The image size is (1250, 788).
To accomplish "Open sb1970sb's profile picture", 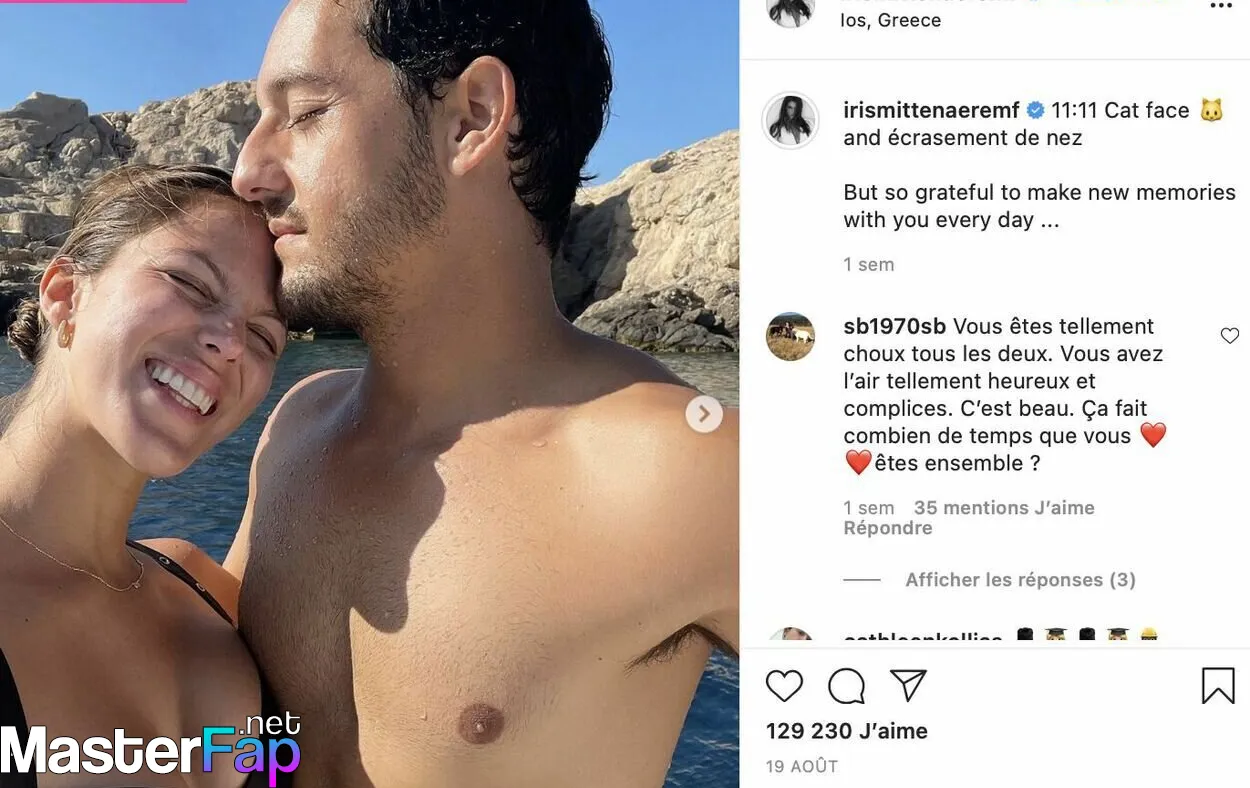I will (790, 336).
